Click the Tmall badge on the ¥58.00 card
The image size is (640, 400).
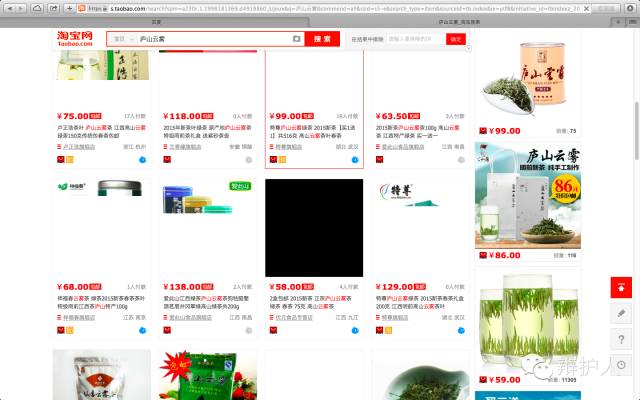click(x=273, y=330)
